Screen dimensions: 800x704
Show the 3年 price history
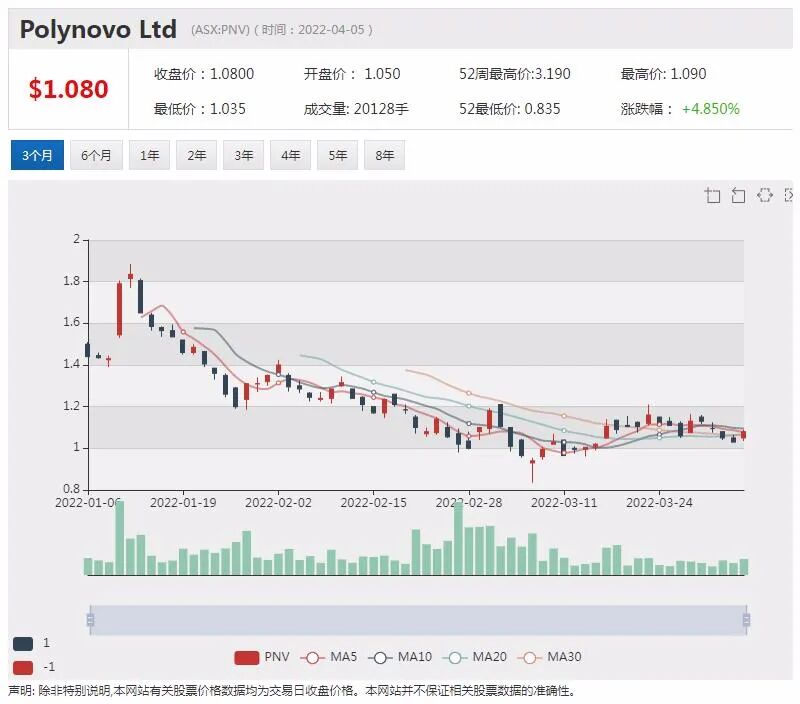pos(243,155)
